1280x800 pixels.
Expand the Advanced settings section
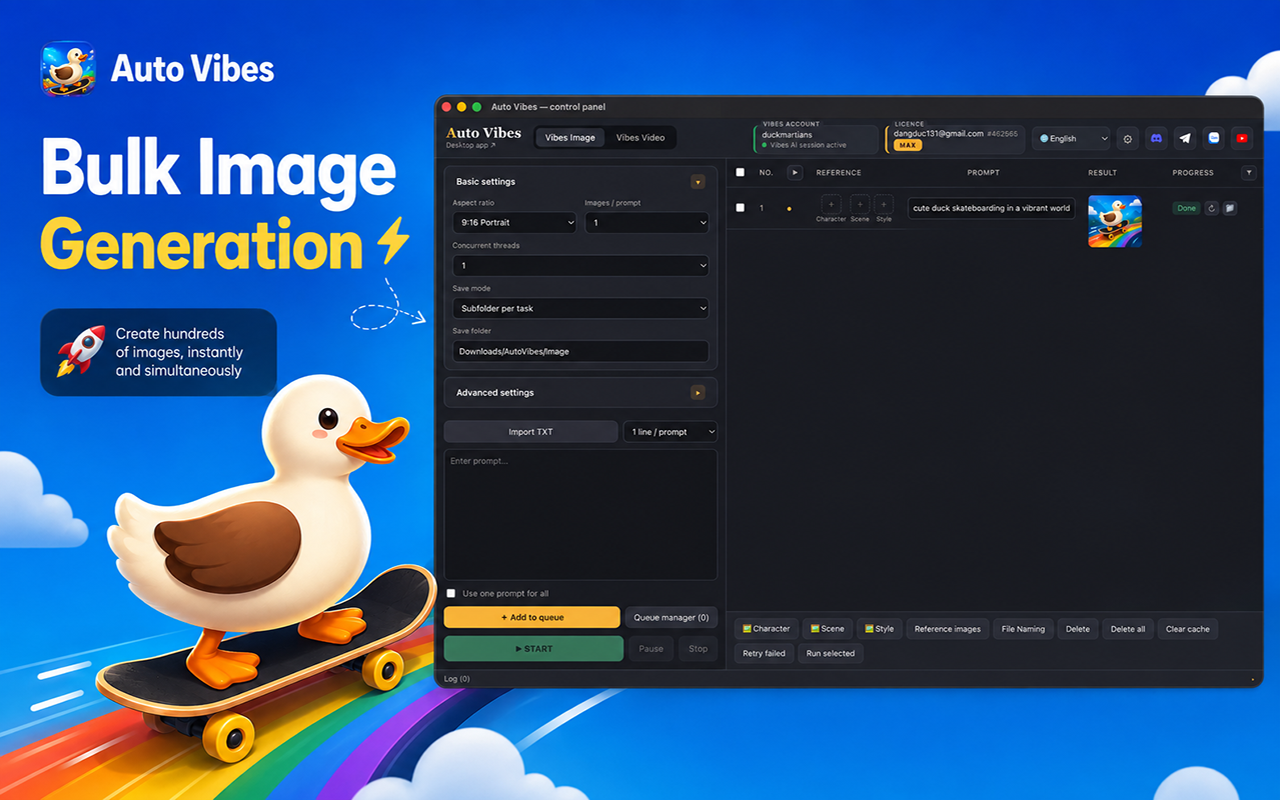(x=698, y=392)
